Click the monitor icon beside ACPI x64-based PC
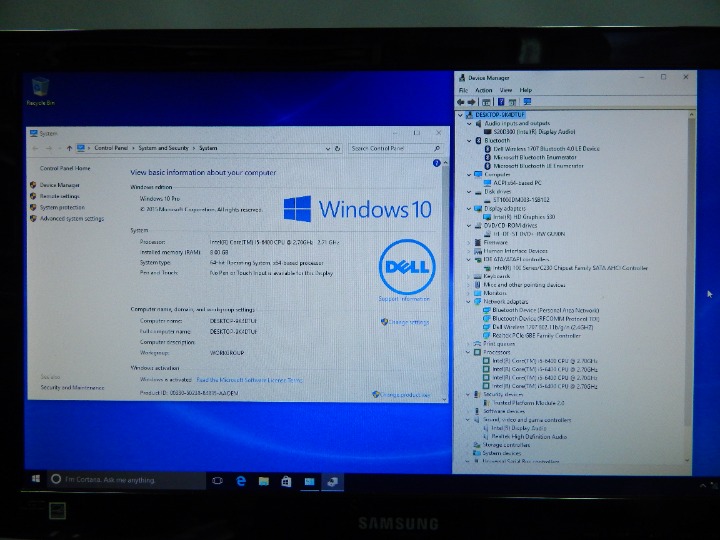This screenshot has width=720, height=540. point(488,183)
